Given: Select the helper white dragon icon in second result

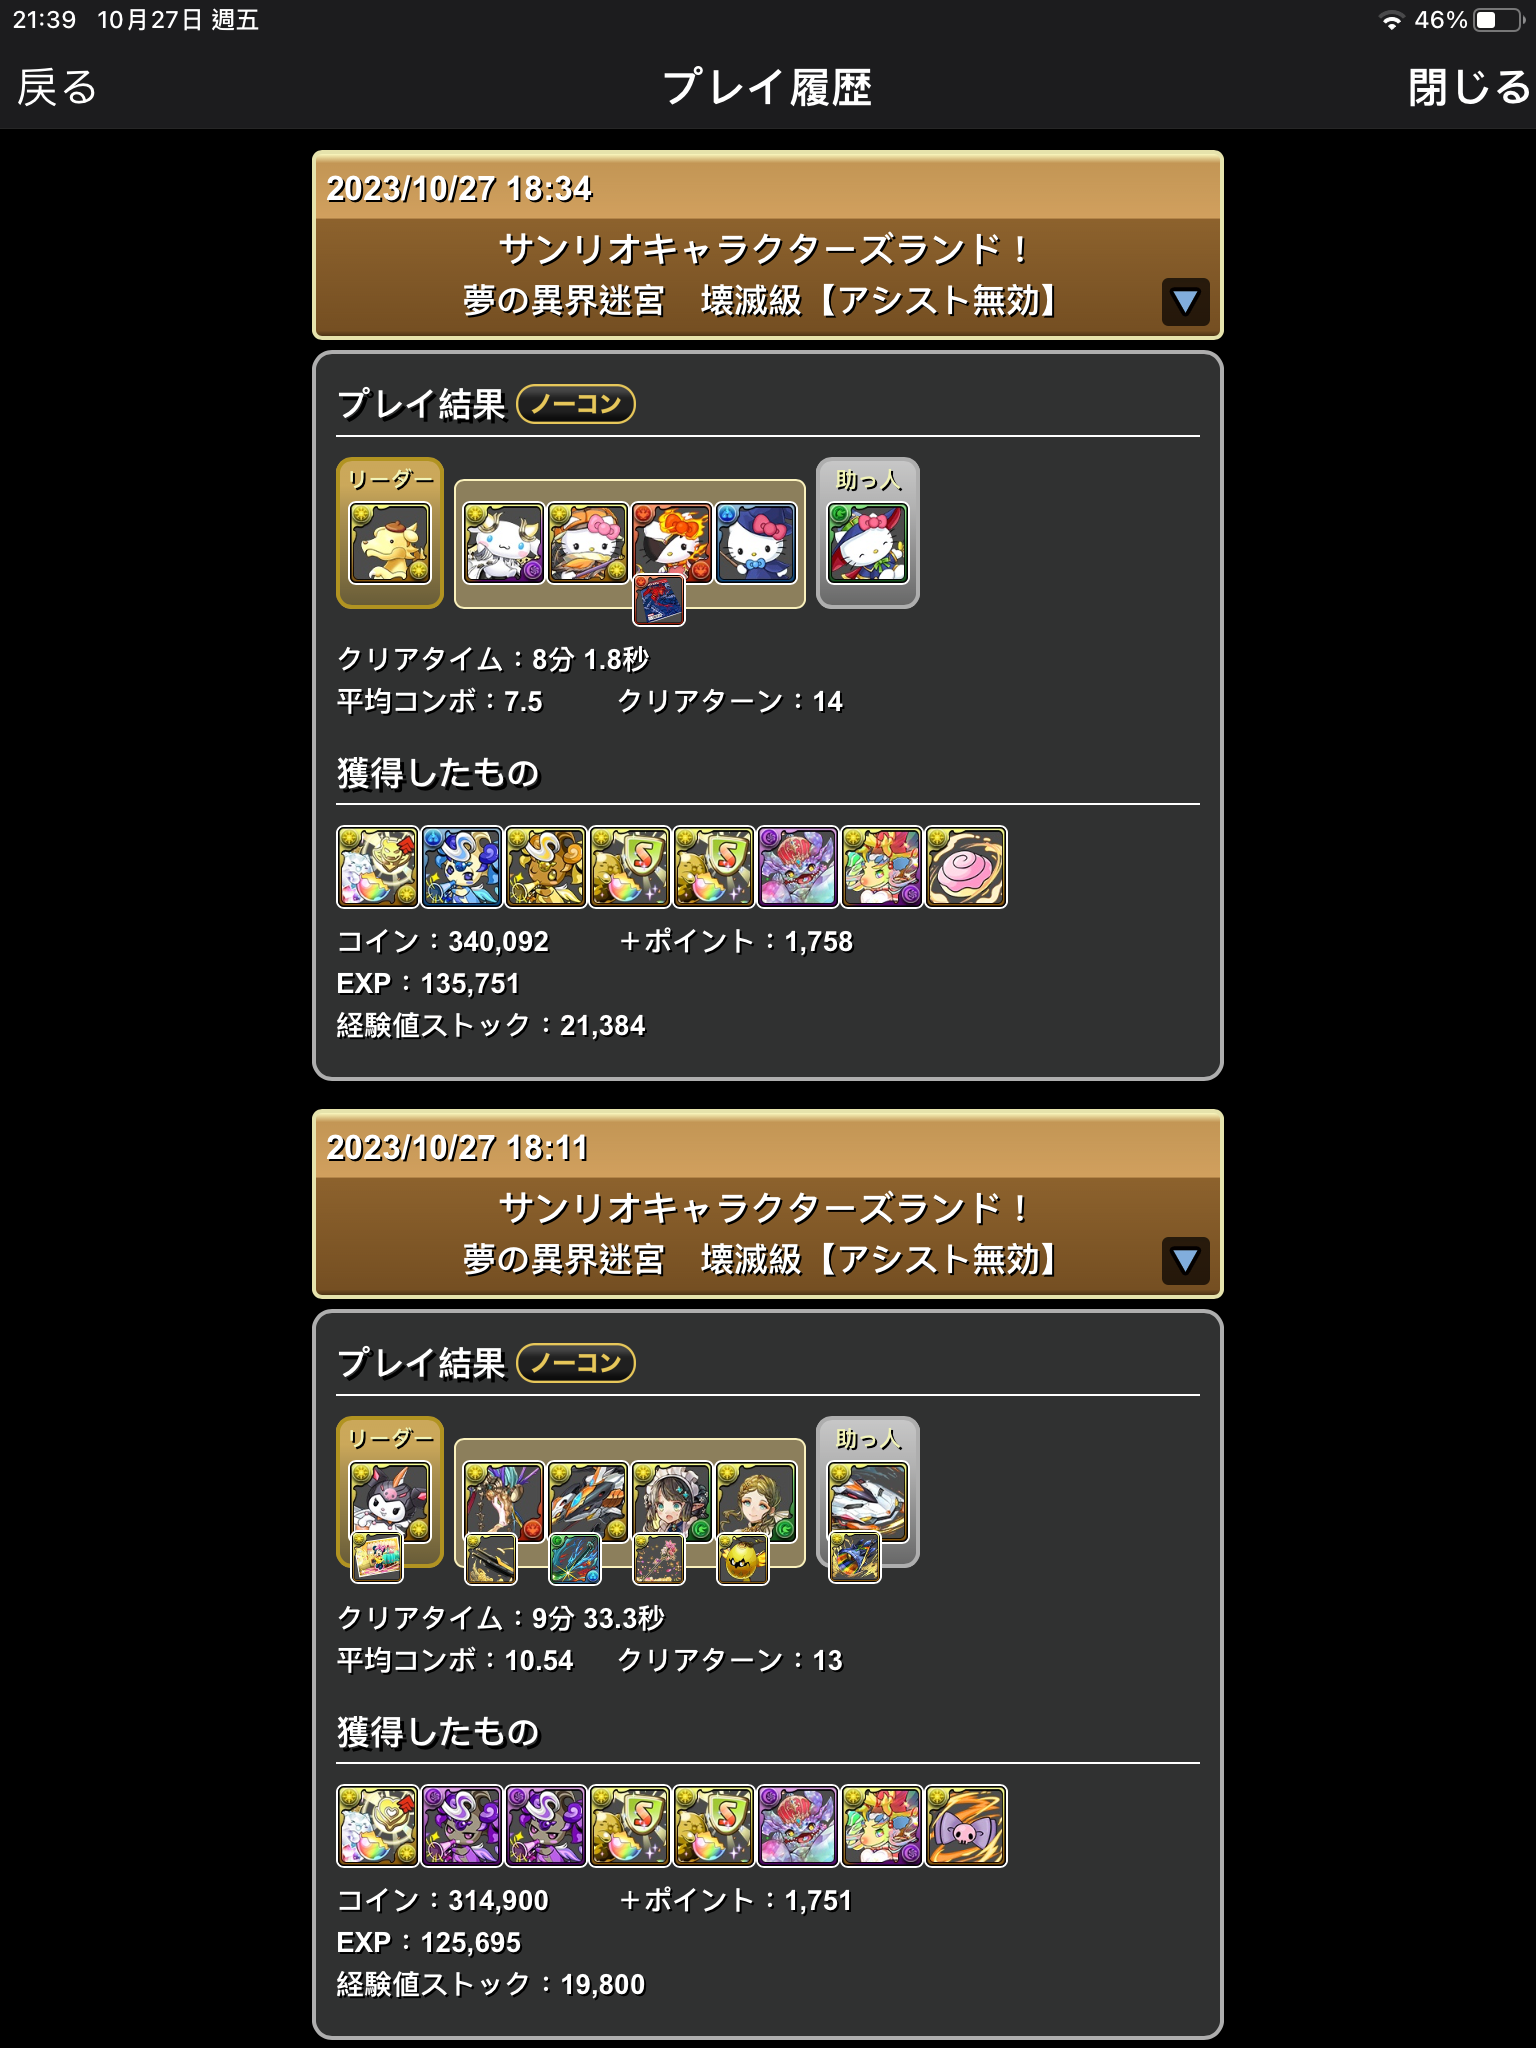Looking at the screenshot, I should (868, 1502).
